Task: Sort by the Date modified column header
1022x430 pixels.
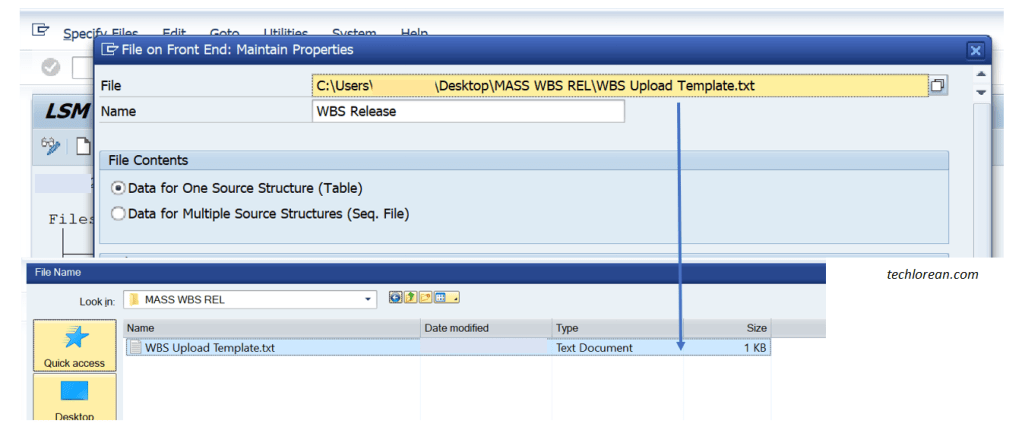Action: 486,328
